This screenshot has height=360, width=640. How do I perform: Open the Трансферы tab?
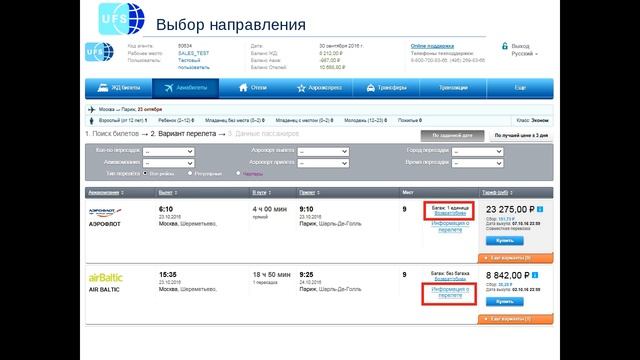click(x=387, y=88)
